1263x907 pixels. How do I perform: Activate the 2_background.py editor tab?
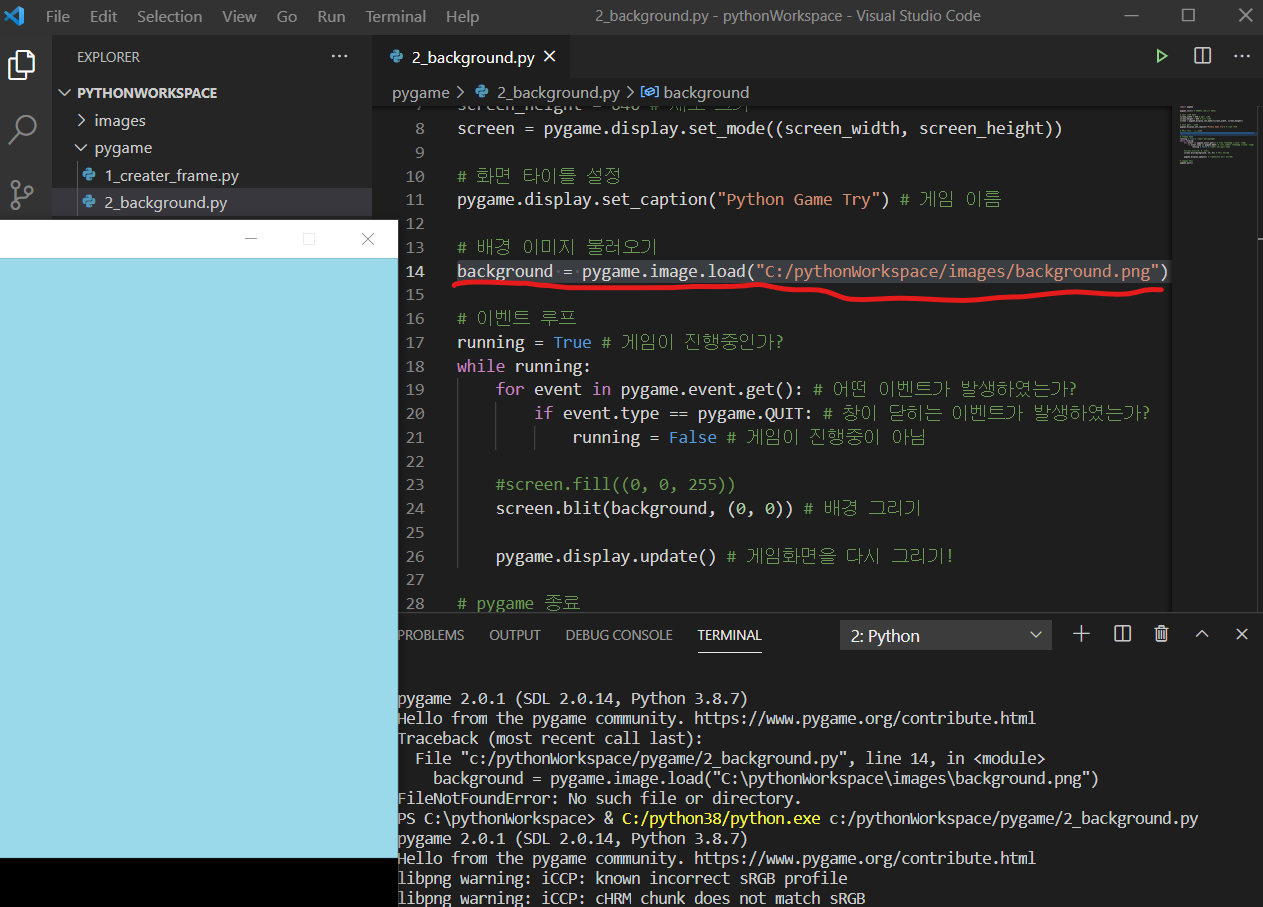pos(471,57)
